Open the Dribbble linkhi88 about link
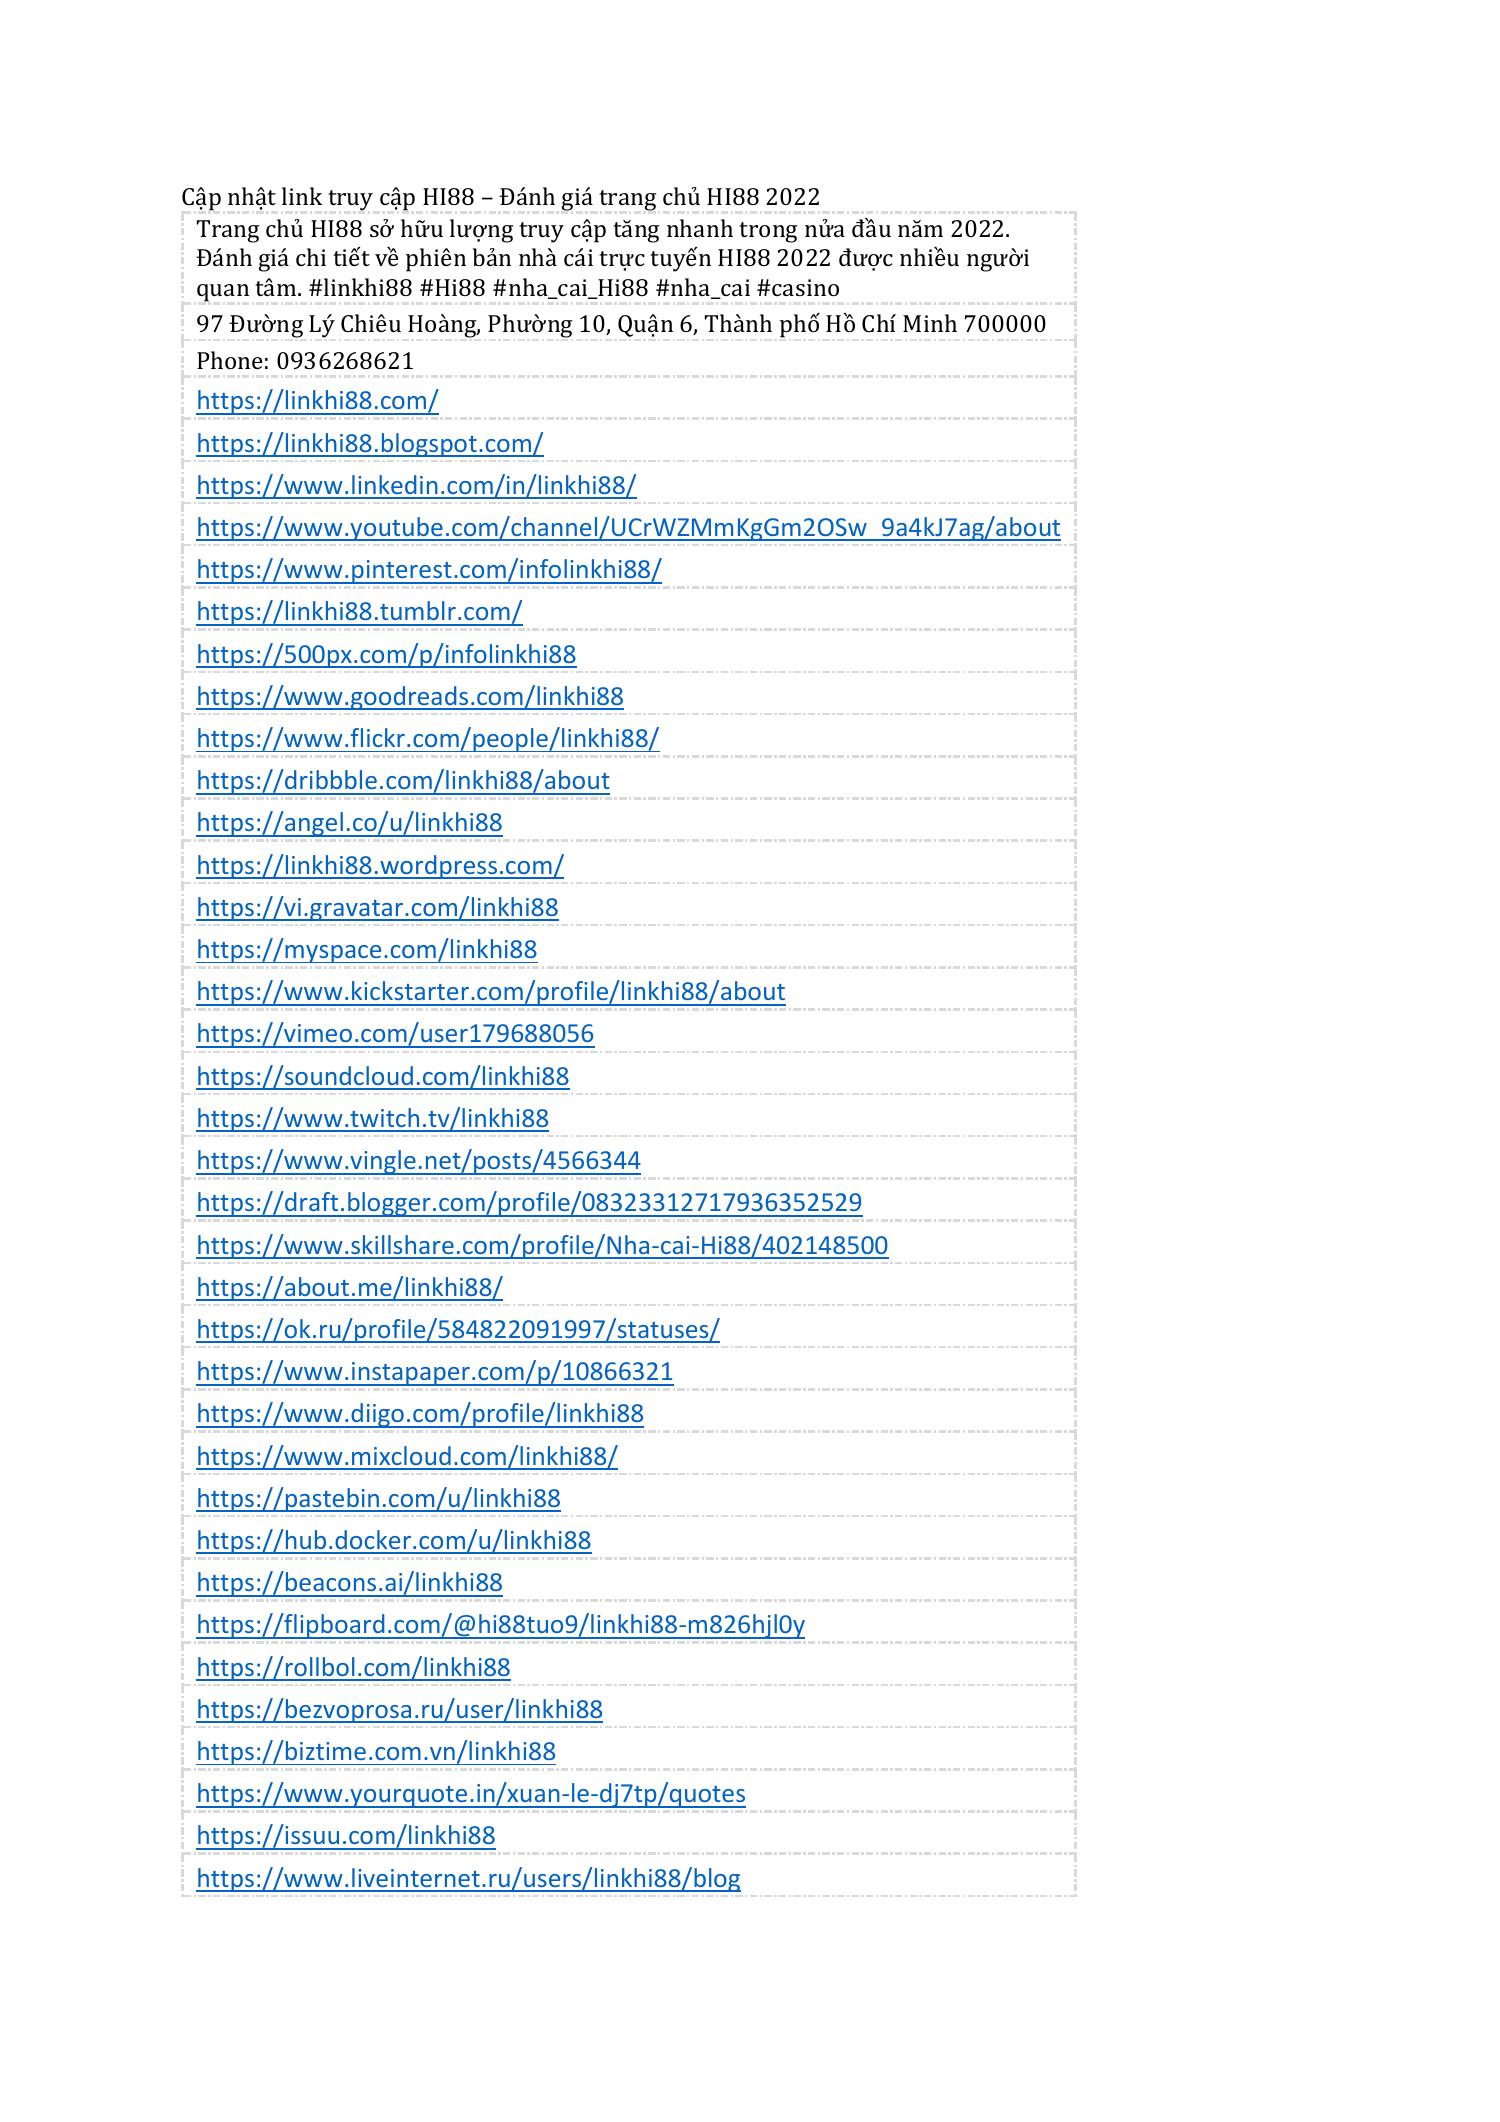 pos(403,780)
